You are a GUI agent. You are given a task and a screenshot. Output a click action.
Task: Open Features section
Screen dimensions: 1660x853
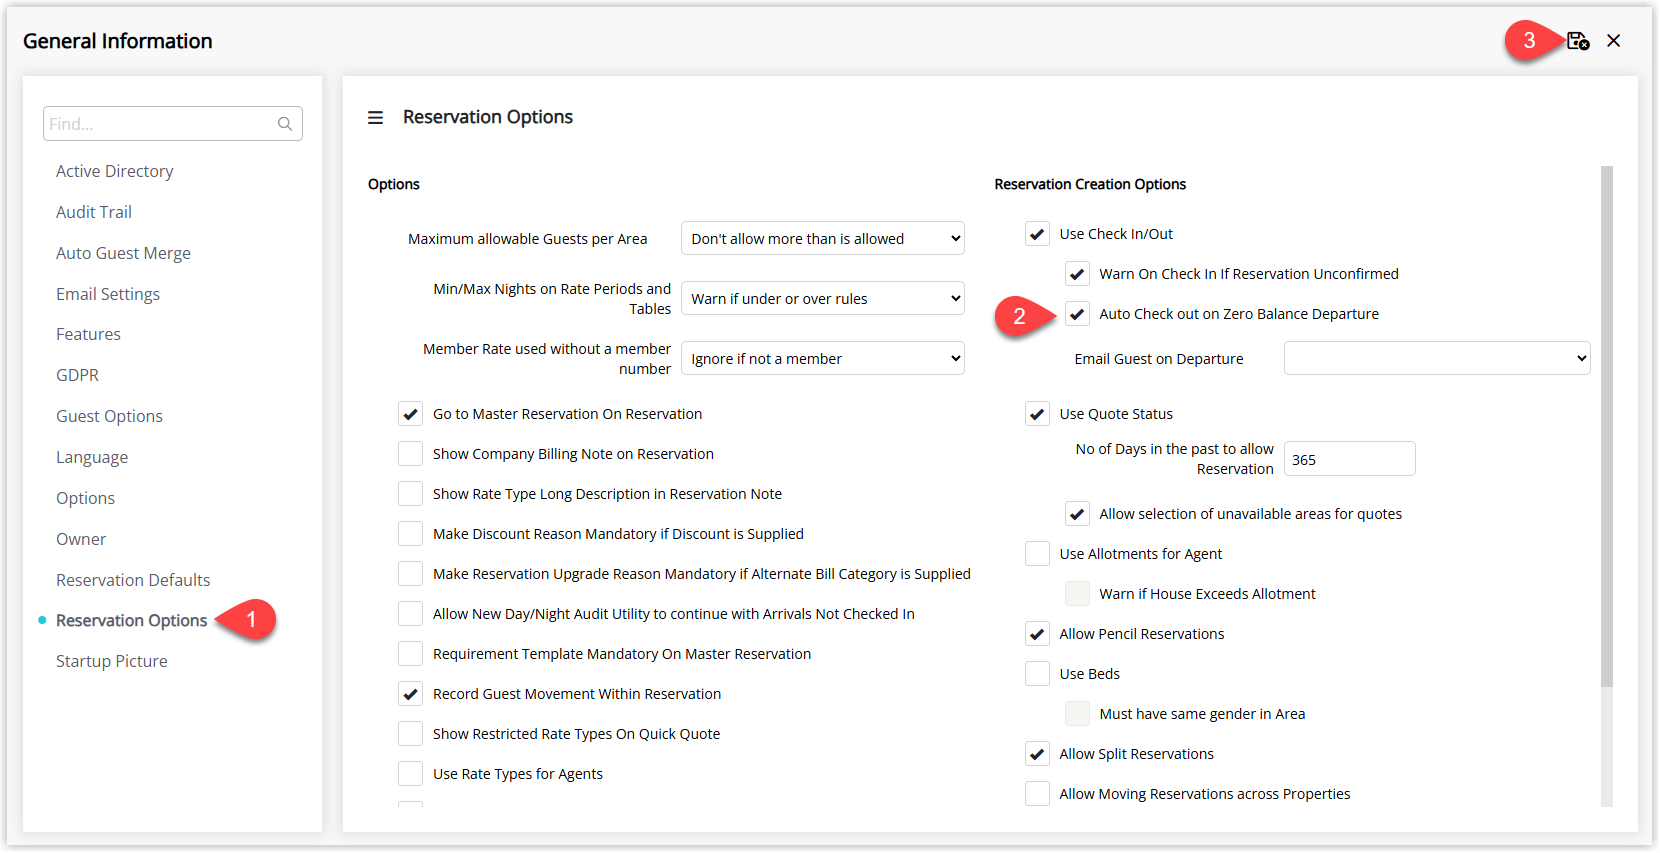pyautogui.click(x=88, y=334)
